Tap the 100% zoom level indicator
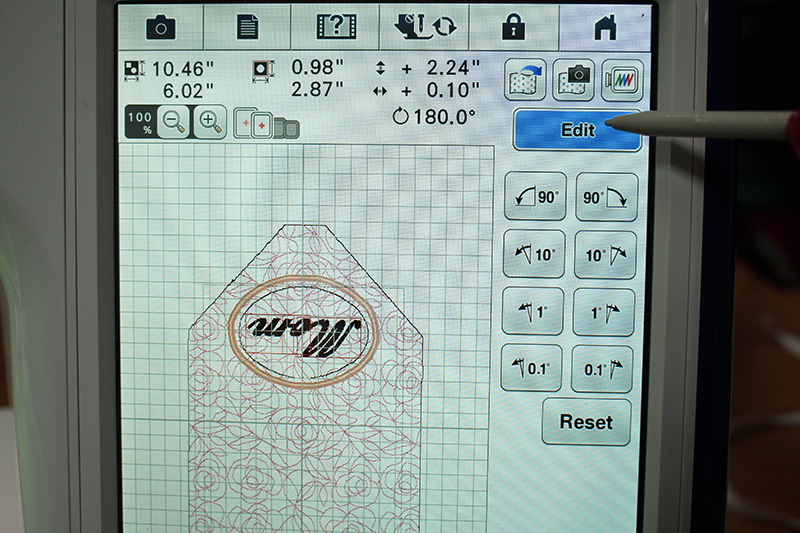This screenshot has width=800, height=533. (x=140, y=122)
